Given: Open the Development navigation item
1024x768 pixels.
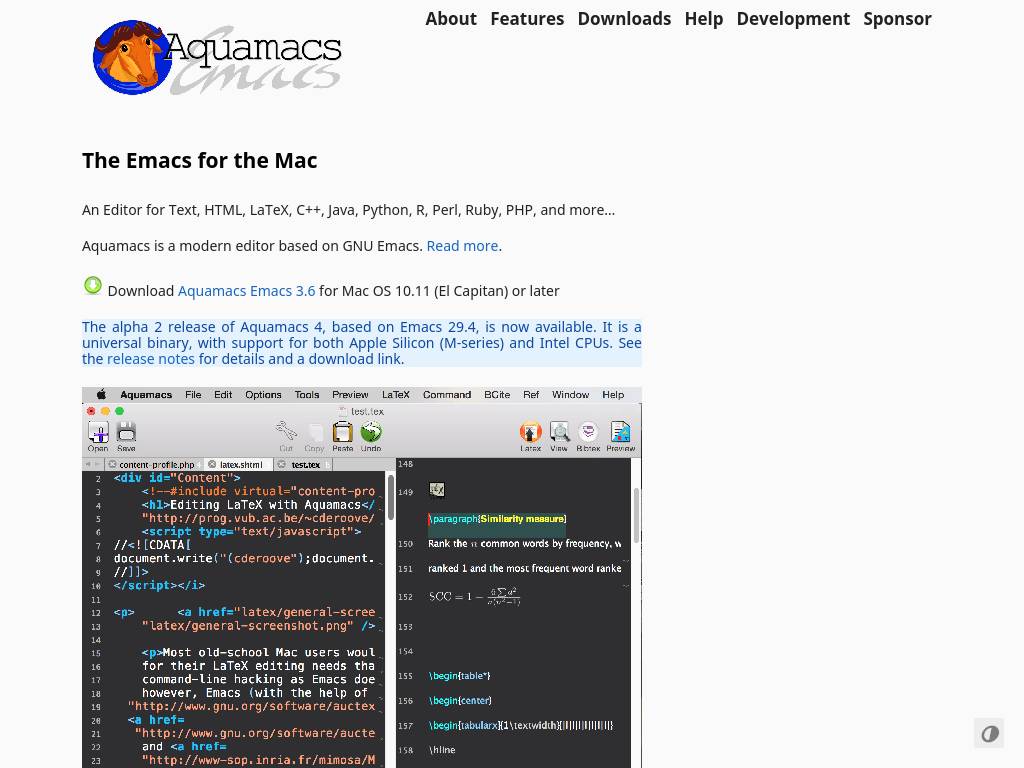Looking at the screenshot, I should tap(793, 19).
